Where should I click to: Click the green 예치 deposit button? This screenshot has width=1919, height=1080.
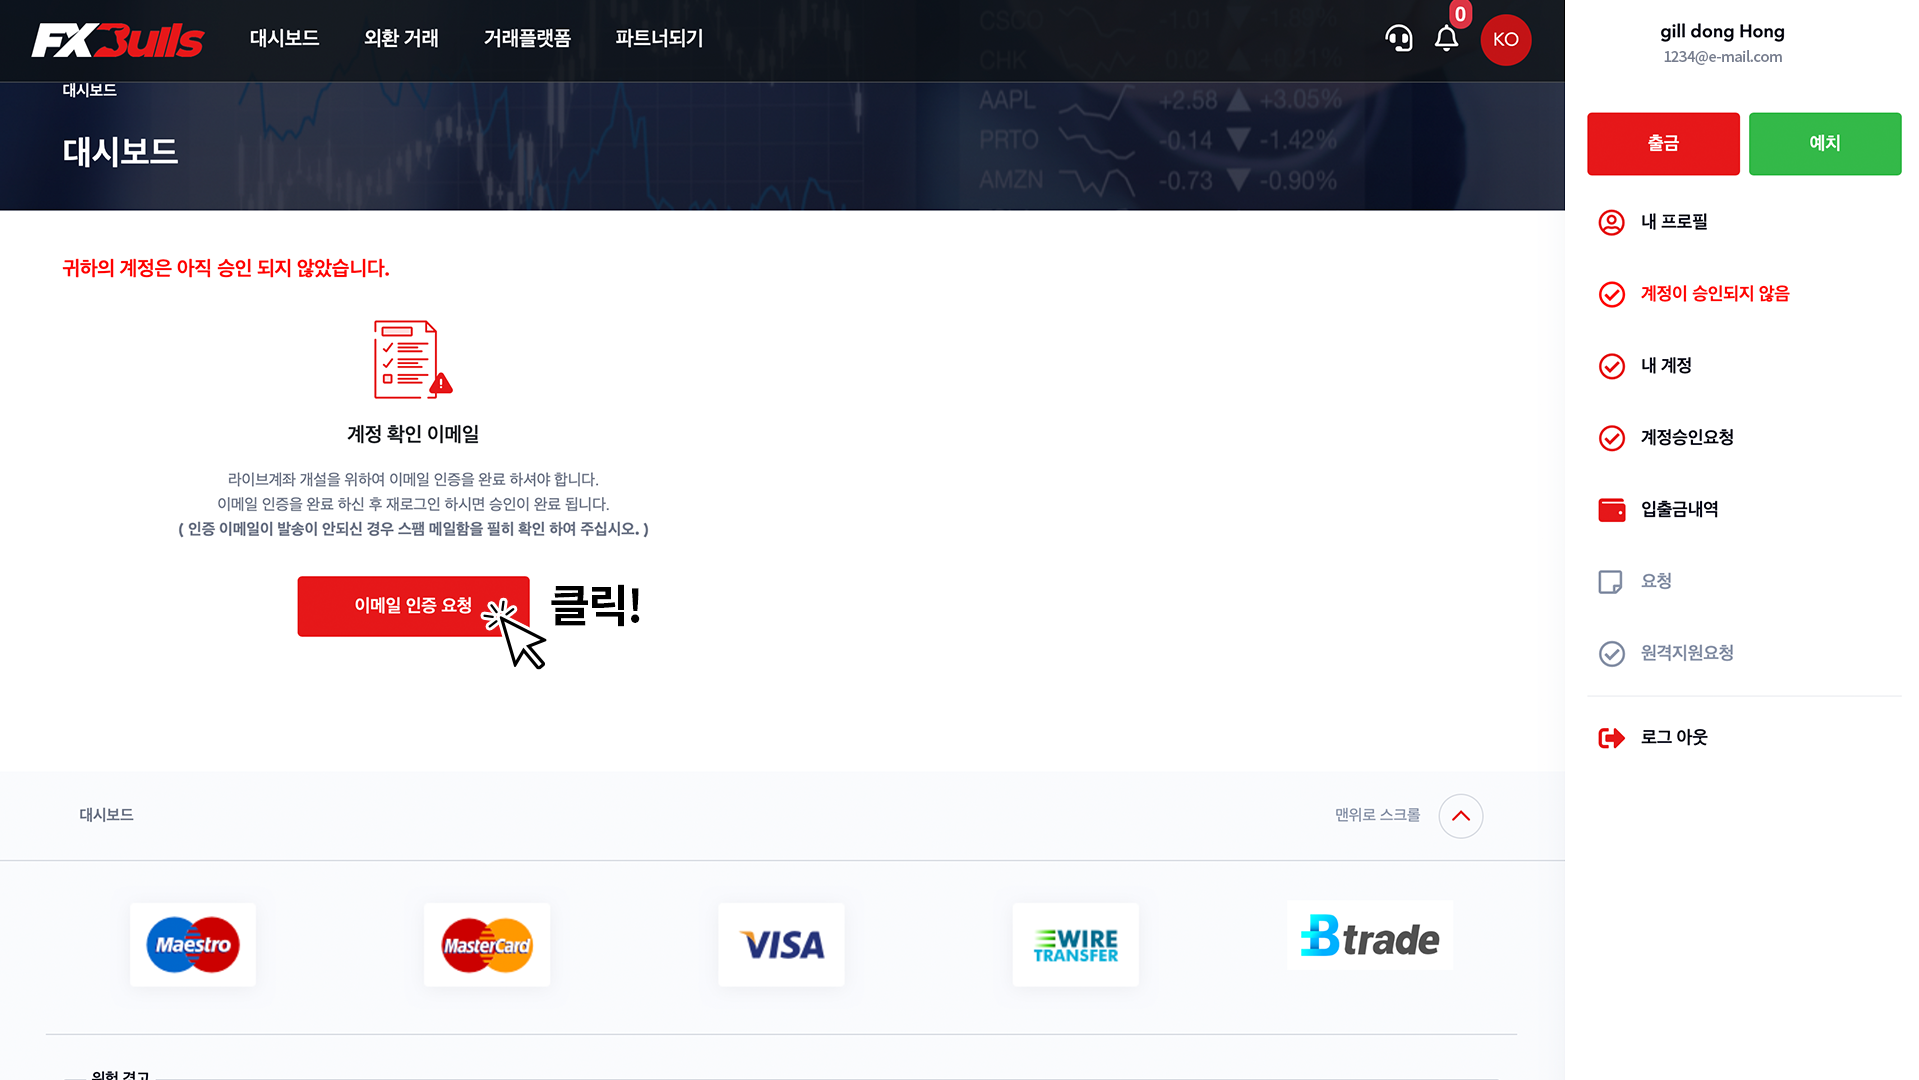pos(1825,144)
